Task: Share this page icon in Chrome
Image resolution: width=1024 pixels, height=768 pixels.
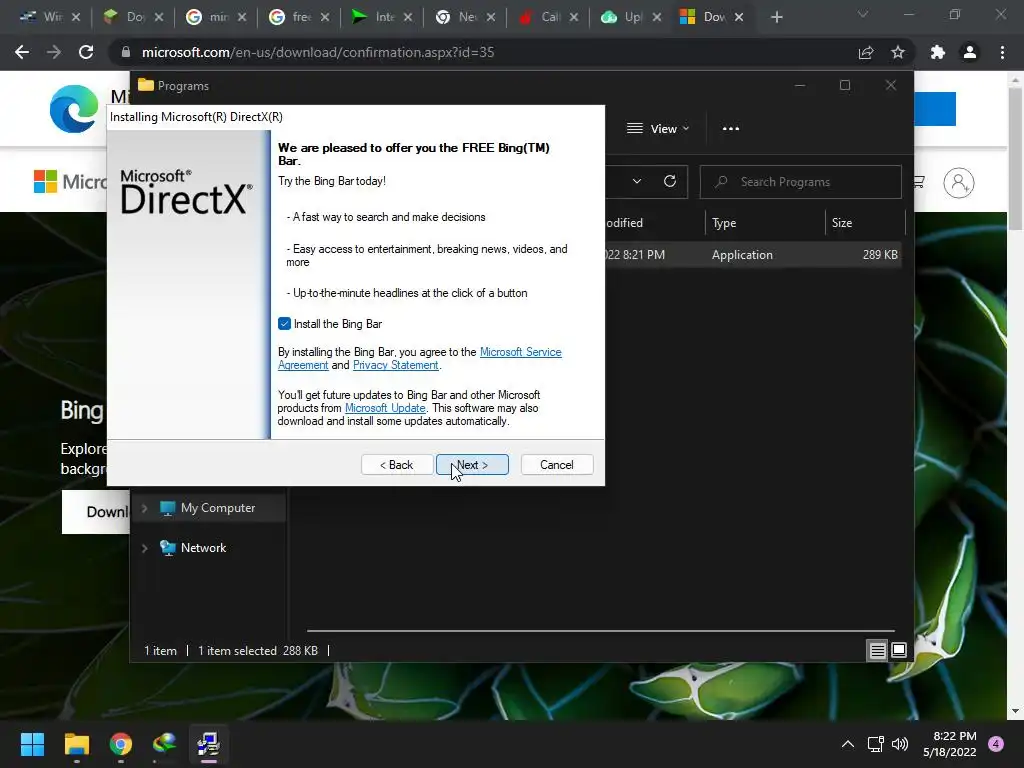Action: coord(866,52)
